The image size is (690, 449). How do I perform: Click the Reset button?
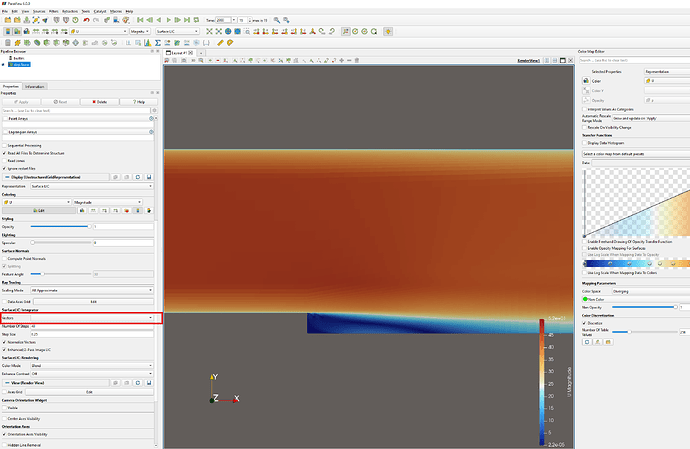60,102
